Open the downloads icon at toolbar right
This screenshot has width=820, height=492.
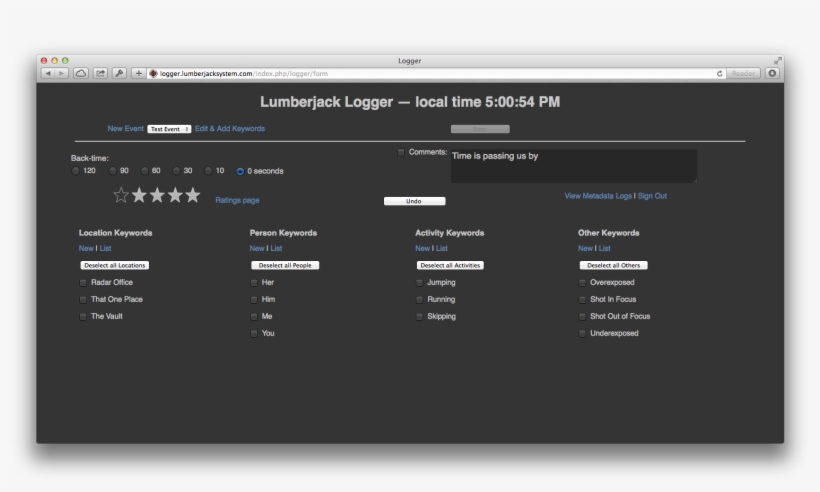(x=772, y=73)
